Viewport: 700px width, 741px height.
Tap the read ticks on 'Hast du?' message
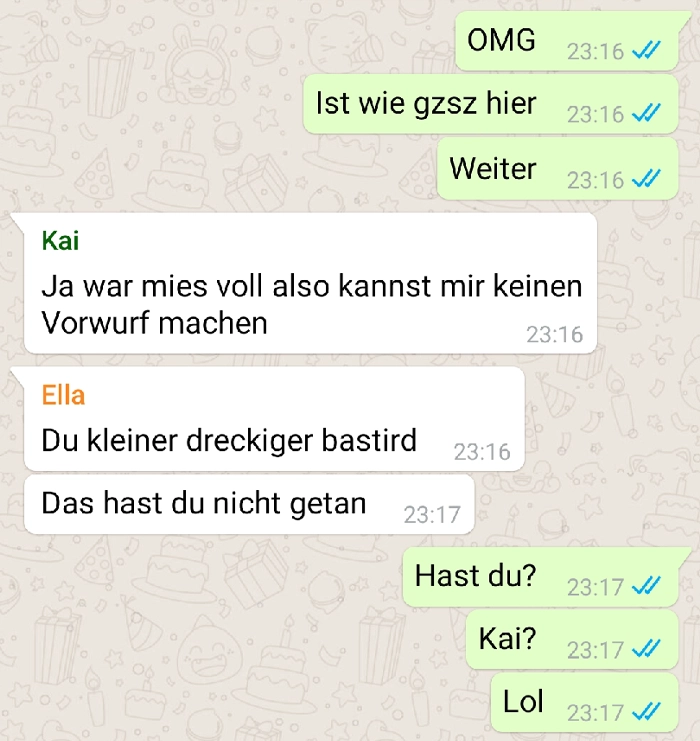646,586
